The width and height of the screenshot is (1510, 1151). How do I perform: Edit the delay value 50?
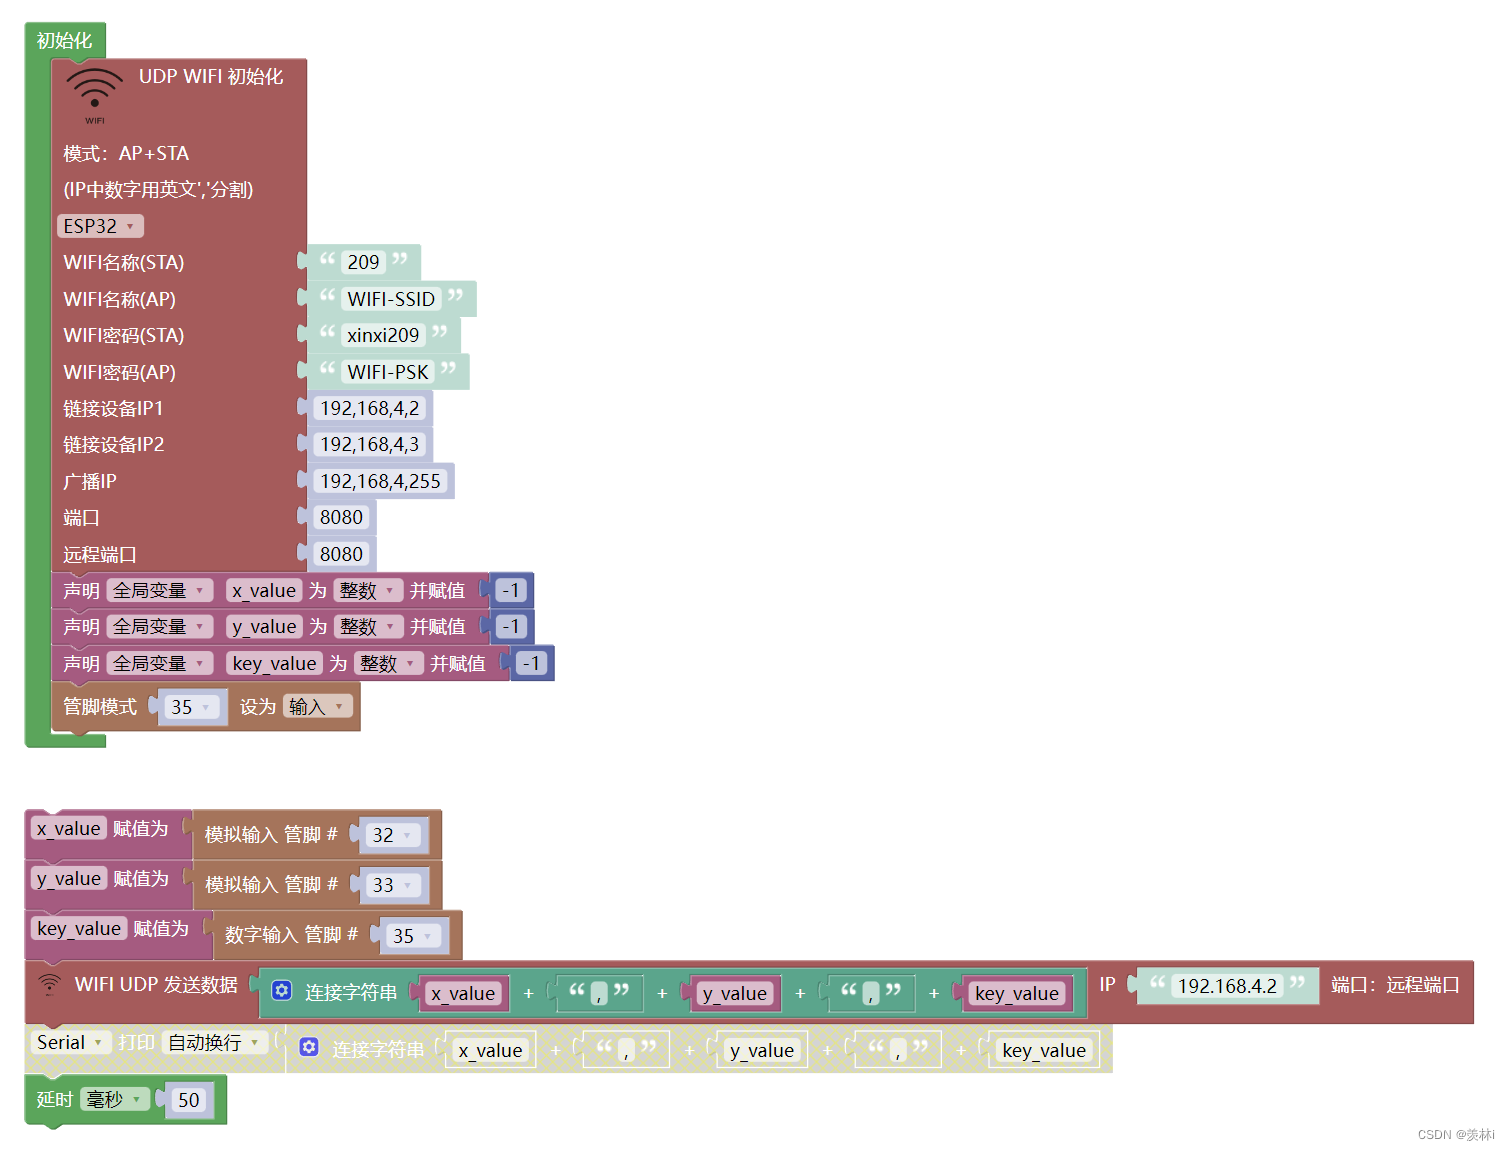pyautogui.click(x=188, y=1099)
